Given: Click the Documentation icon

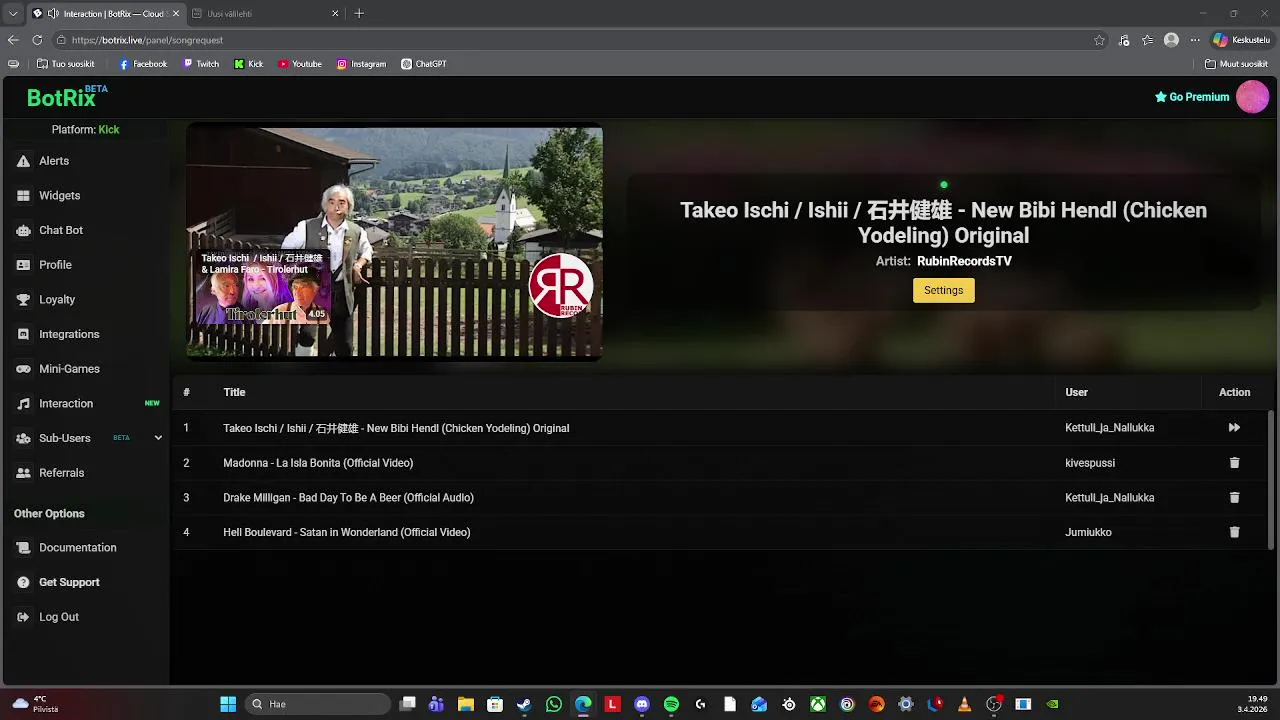Looking at the screenshot, I should click(23, 548).
